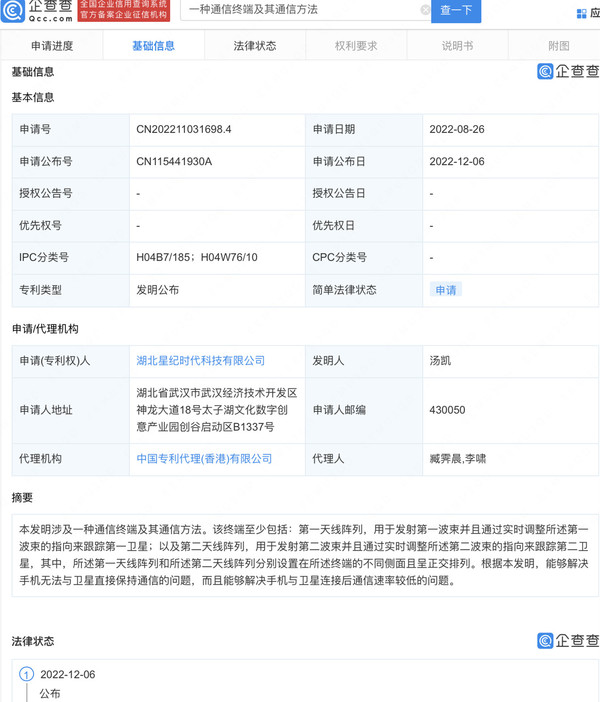The image size is (600, 702).
Task: Select the applicant address text
Action: (217, 410)
